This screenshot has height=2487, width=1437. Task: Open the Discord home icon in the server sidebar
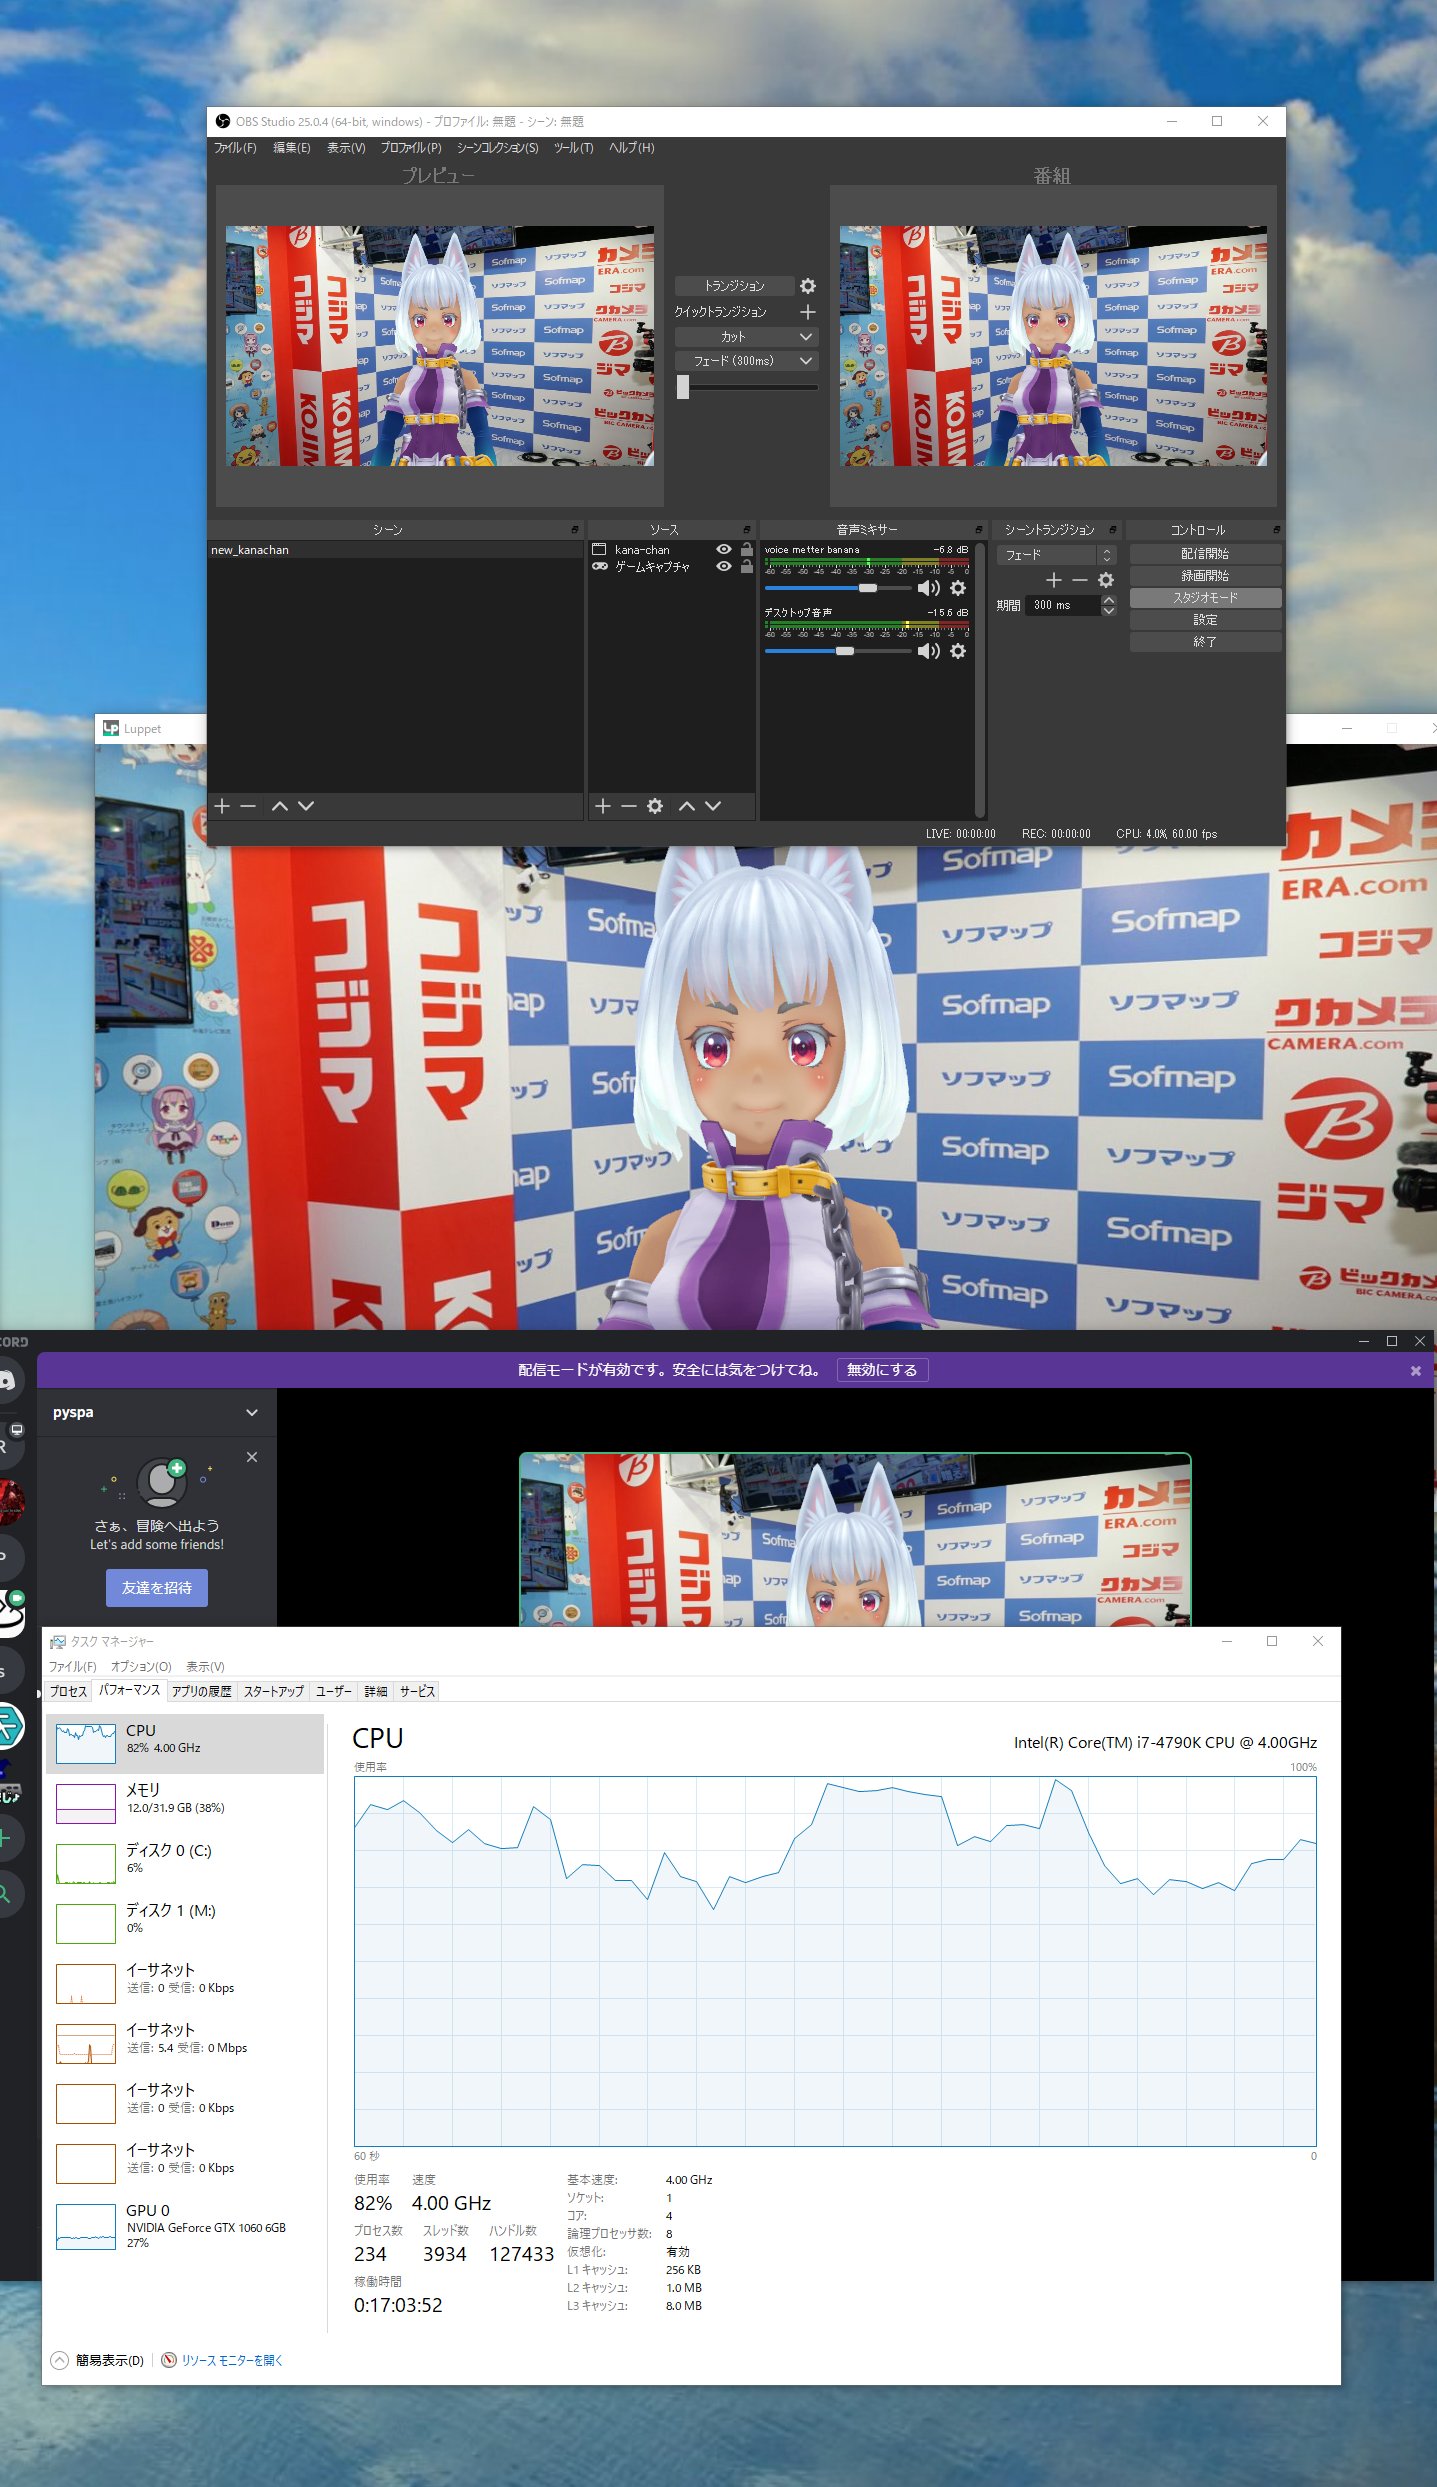(x=8, y=1381)
